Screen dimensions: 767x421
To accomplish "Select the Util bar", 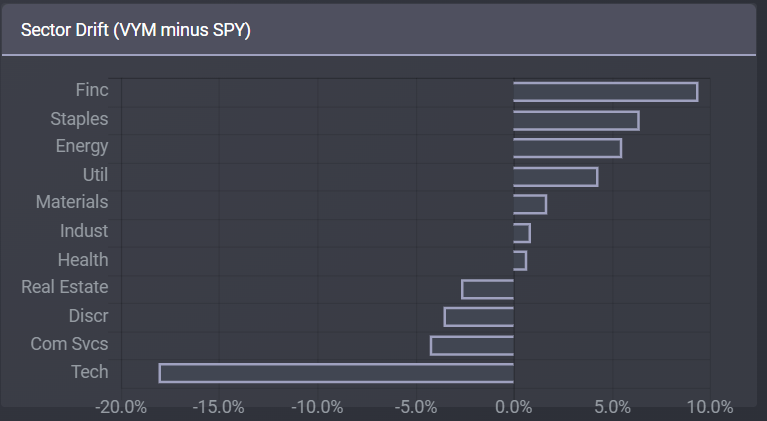I will coord(556,177).
